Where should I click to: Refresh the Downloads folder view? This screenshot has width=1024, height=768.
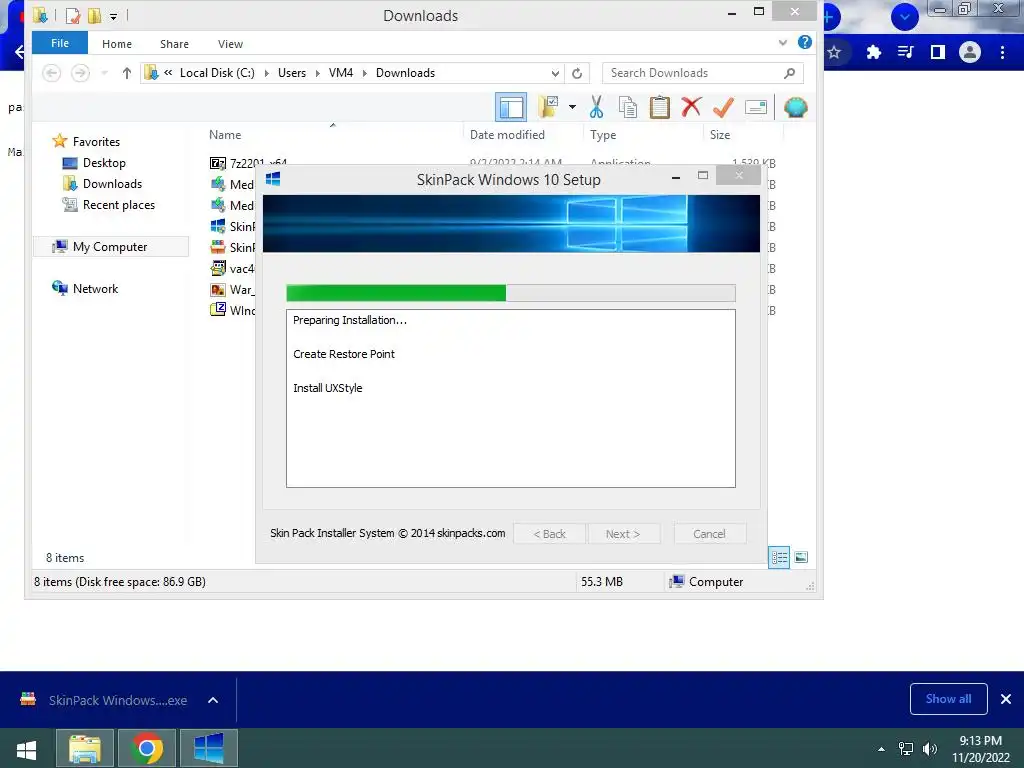point(577,73)
